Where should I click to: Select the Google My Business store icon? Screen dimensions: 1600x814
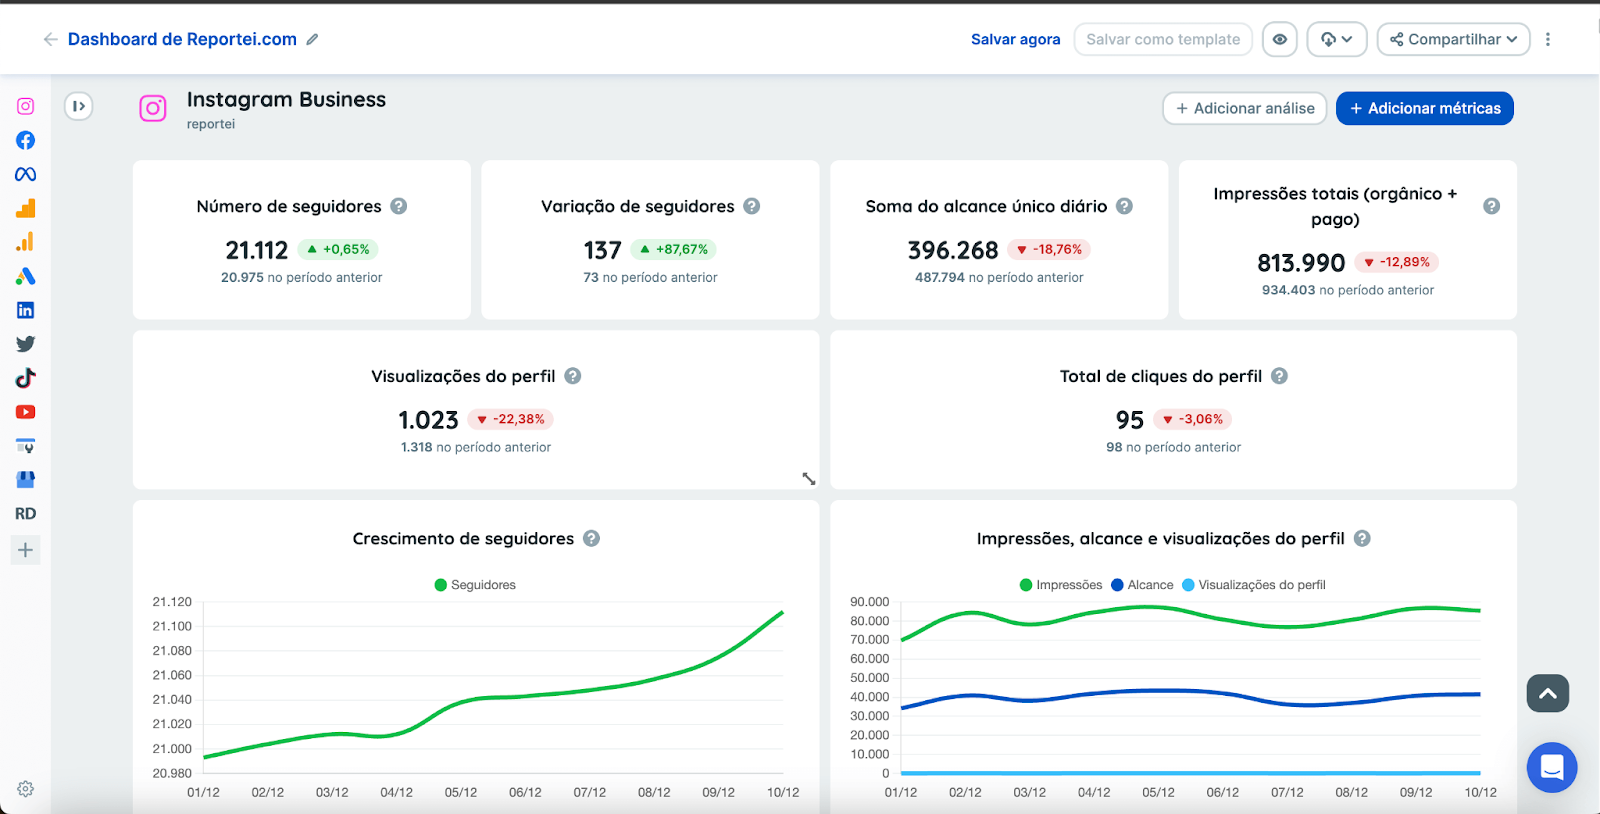(x=26, y=480)
